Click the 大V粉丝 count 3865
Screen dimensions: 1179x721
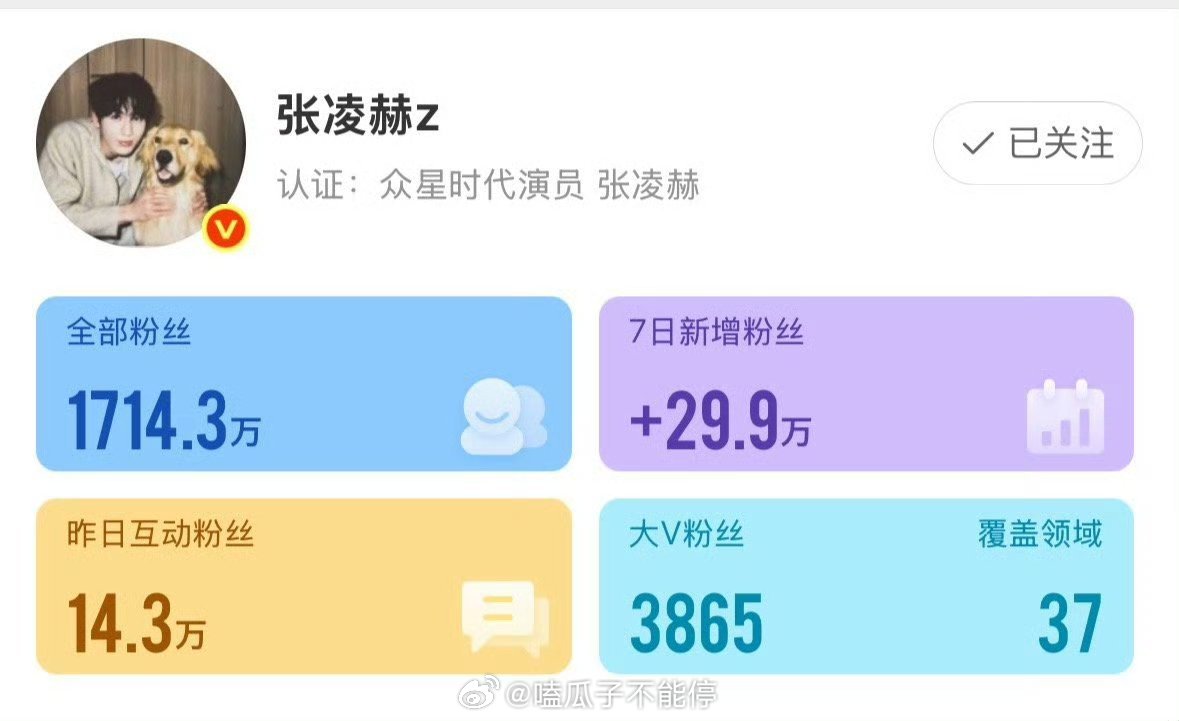(x=694, y=622)
